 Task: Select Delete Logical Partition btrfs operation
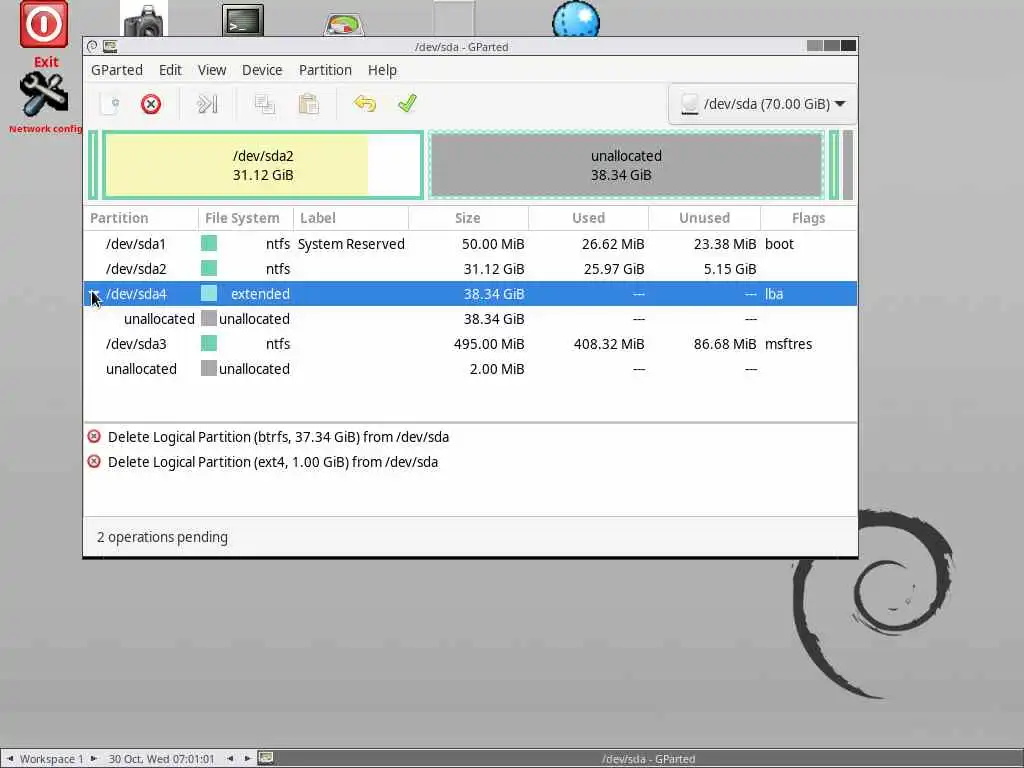click(470, 437)
